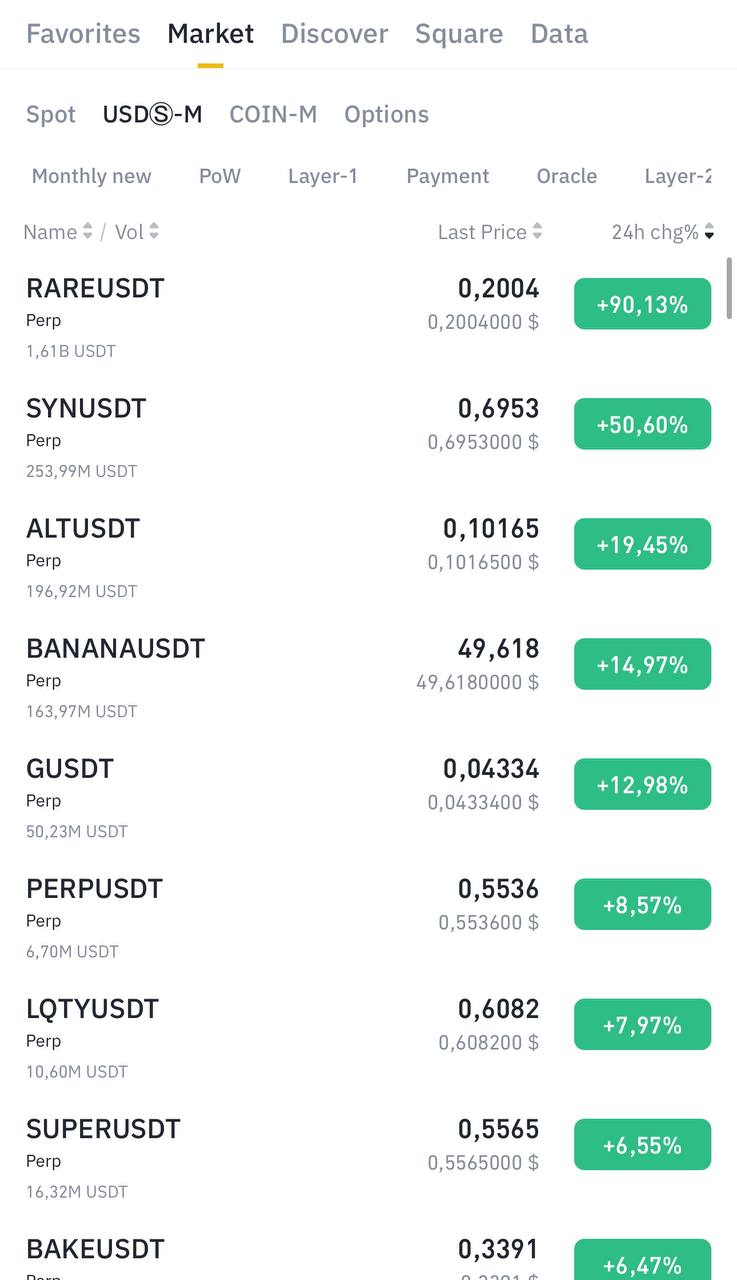Filter by Oracle category
This screenshot has width=737, height=1280.
tap(567, 177)
